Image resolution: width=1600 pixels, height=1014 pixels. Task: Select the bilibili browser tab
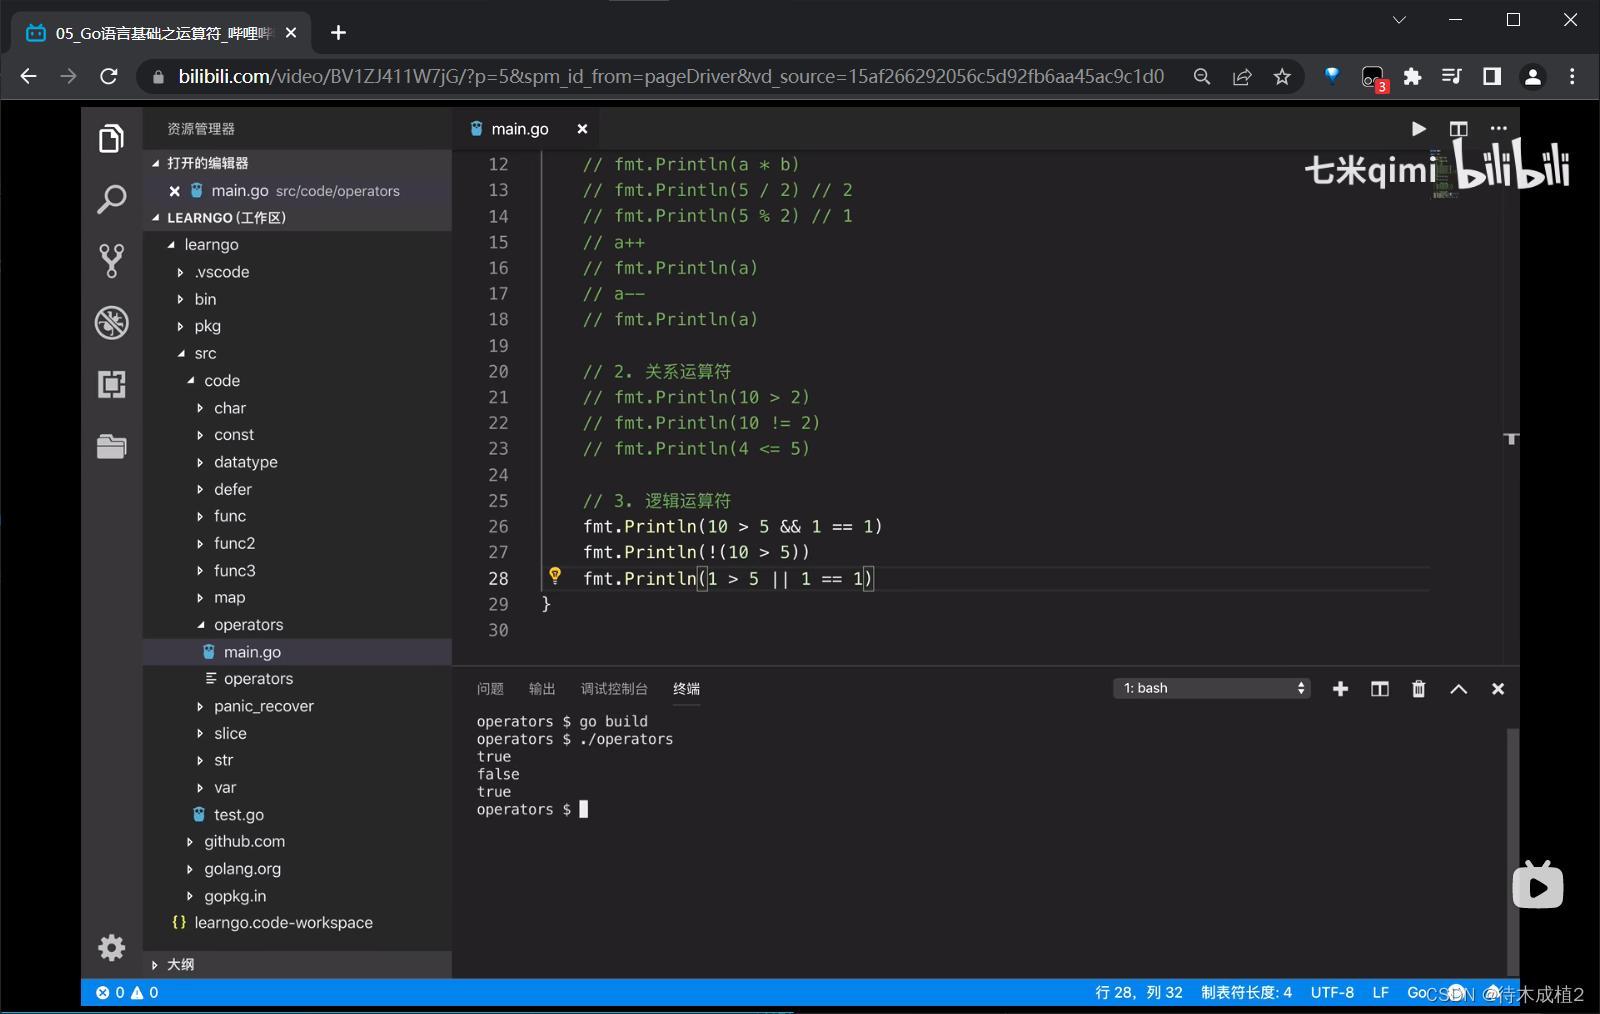coord(160,33)
